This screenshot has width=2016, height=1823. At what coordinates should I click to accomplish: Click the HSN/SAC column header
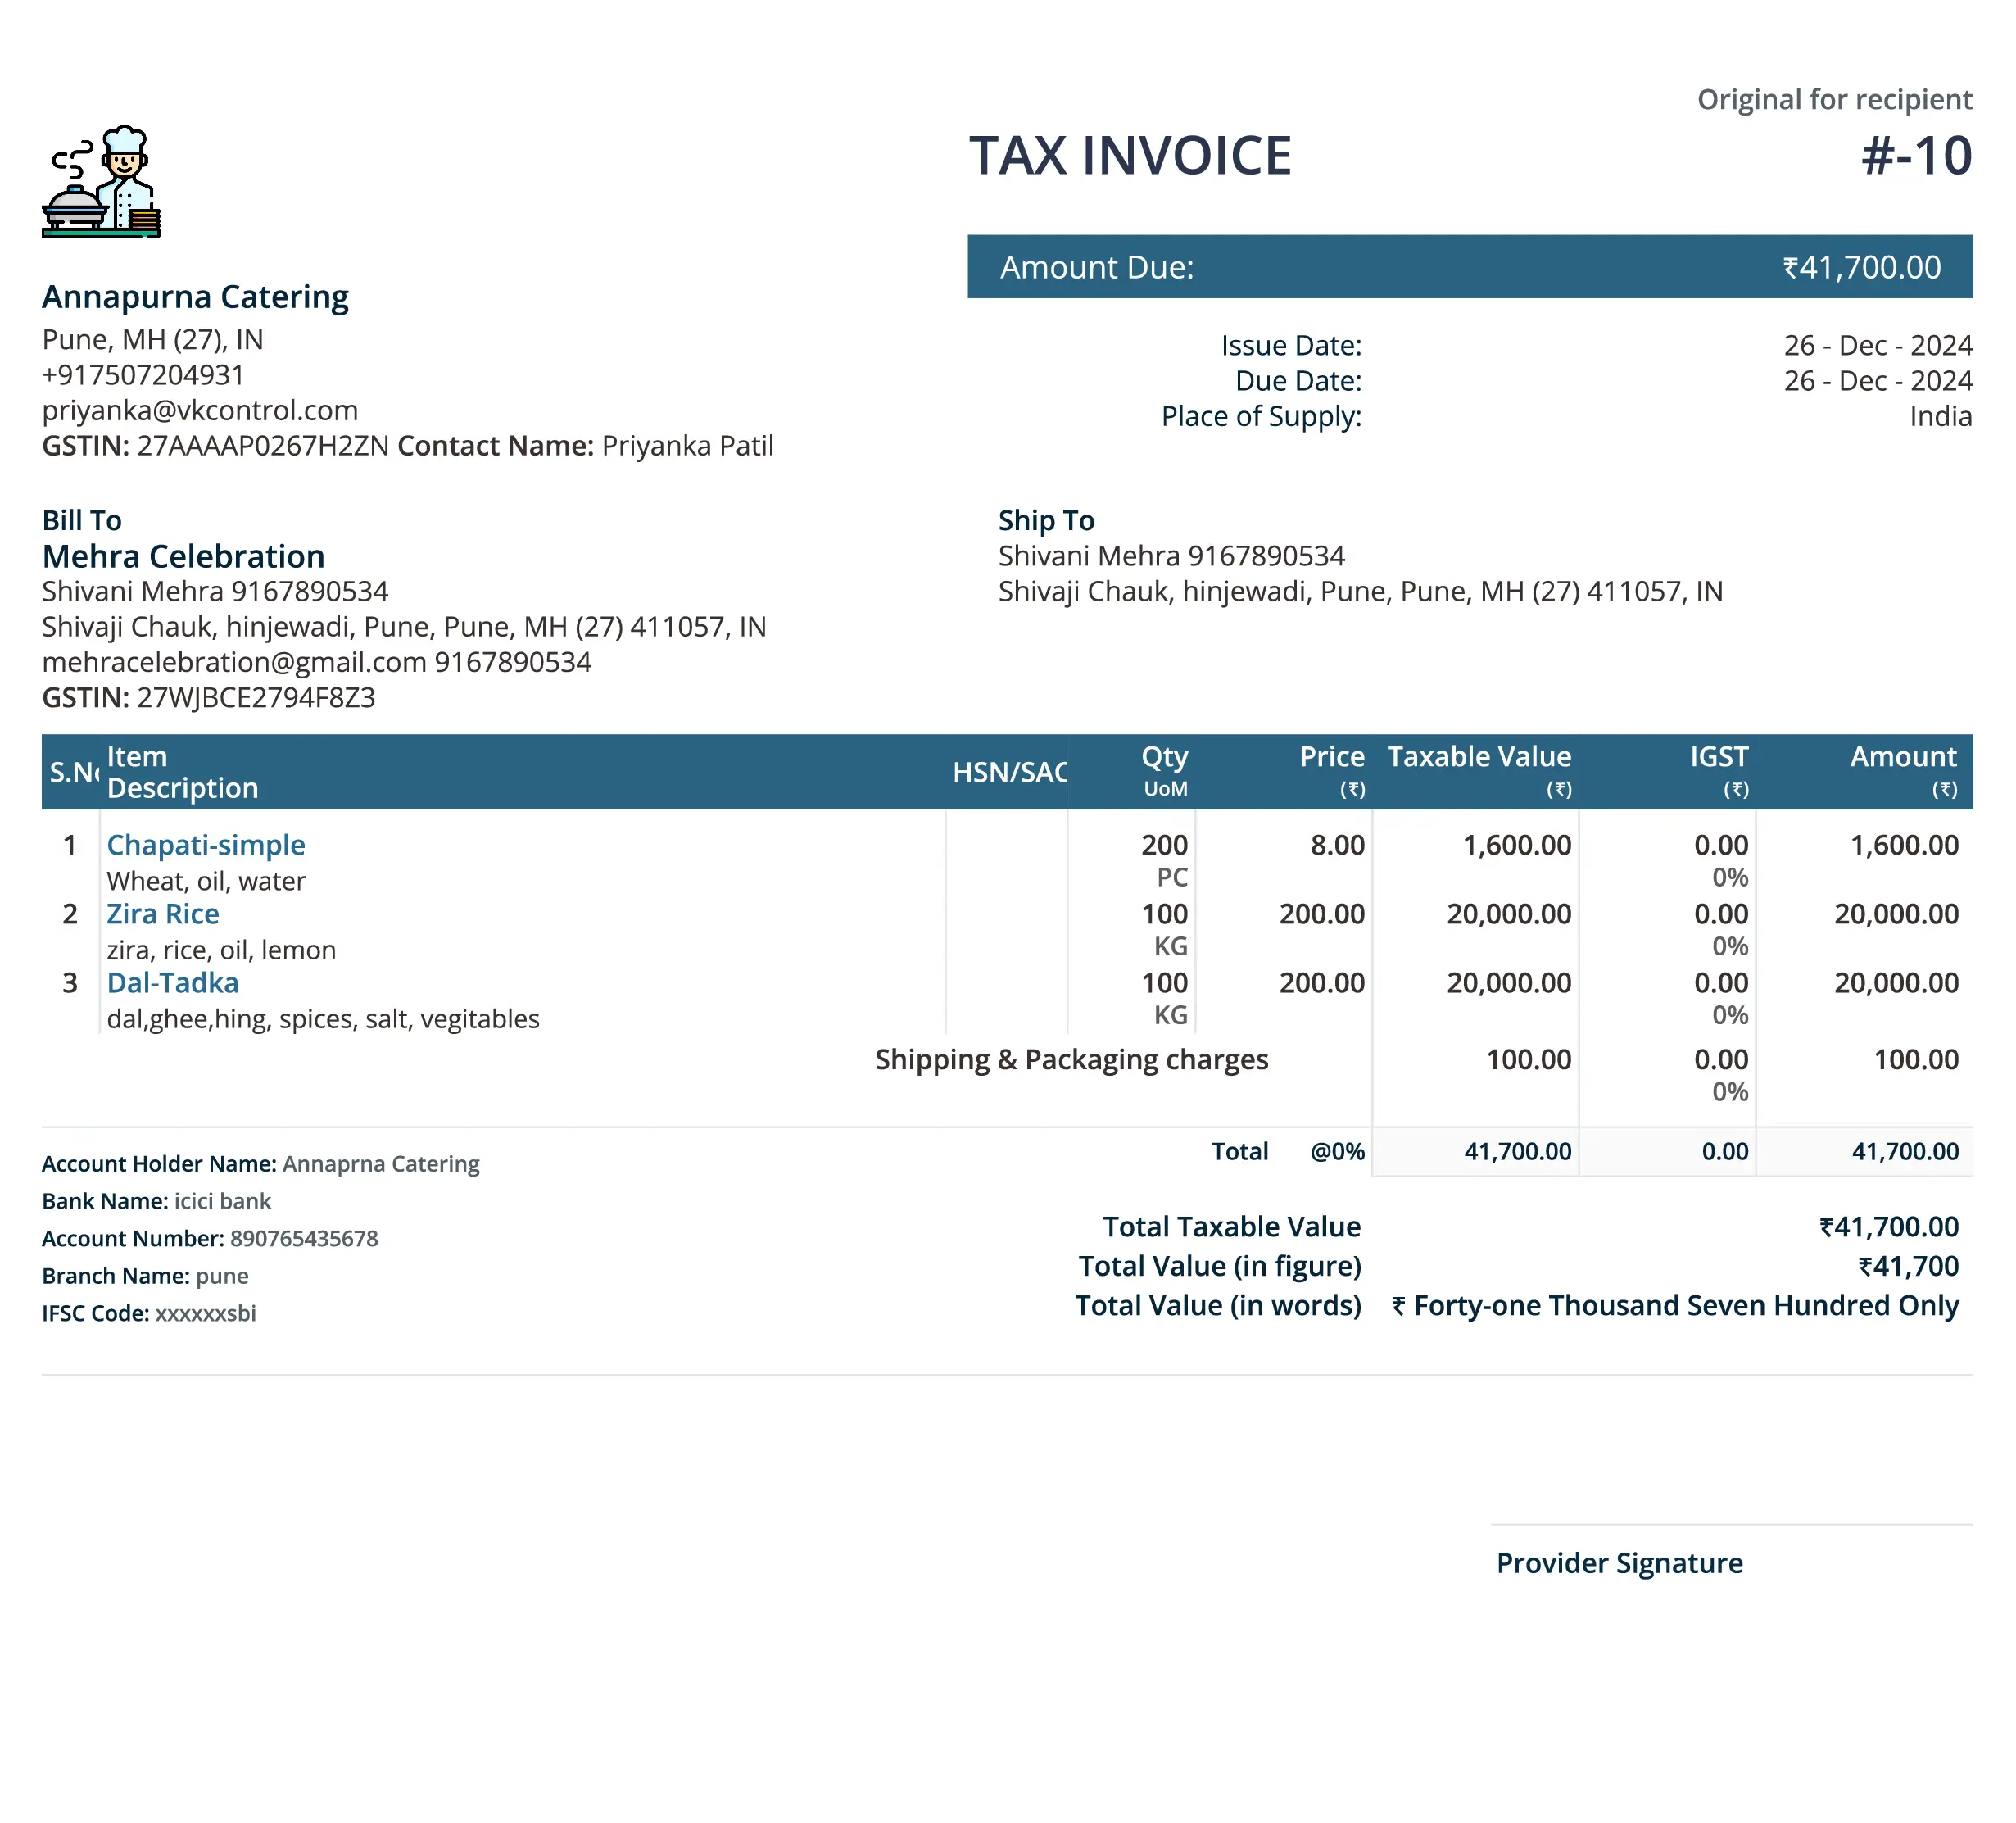1010,772
